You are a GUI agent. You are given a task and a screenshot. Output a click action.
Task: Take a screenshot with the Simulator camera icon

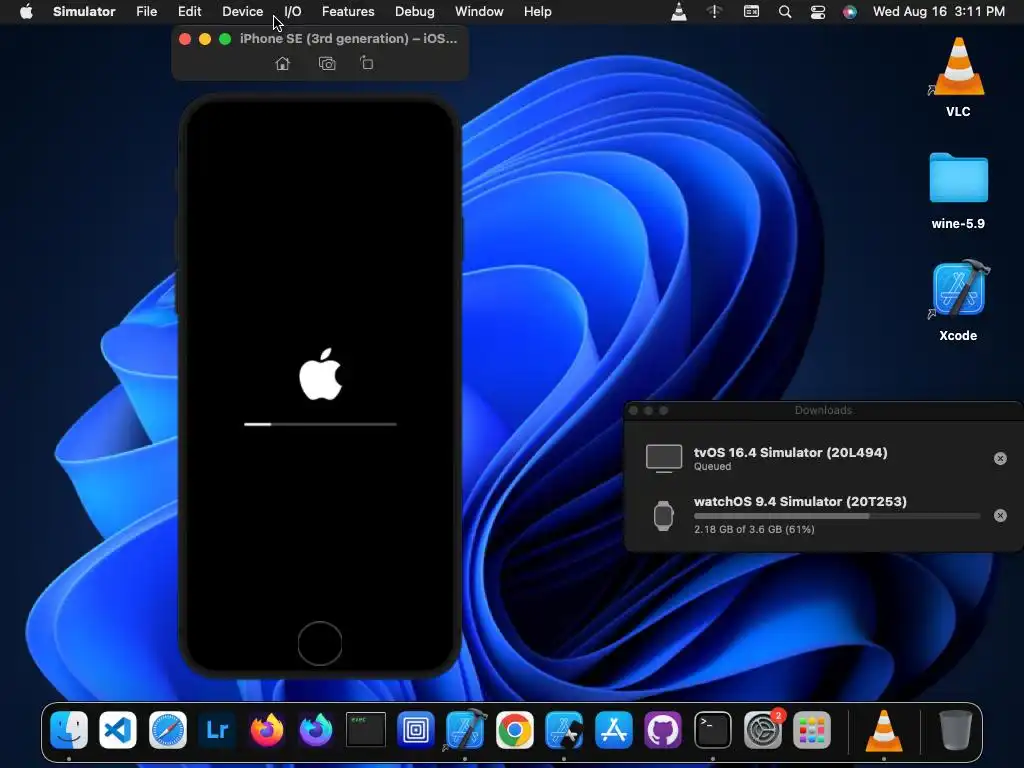(327, 63)
